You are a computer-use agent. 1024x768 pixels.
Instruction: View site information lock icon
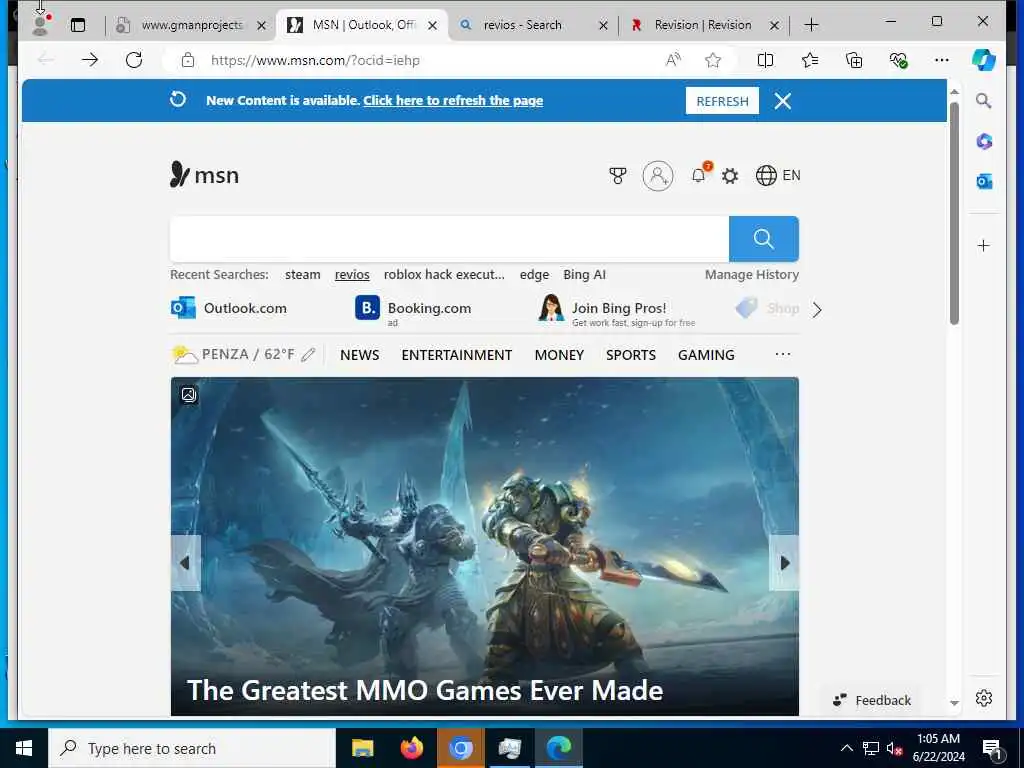click(187, 60)
